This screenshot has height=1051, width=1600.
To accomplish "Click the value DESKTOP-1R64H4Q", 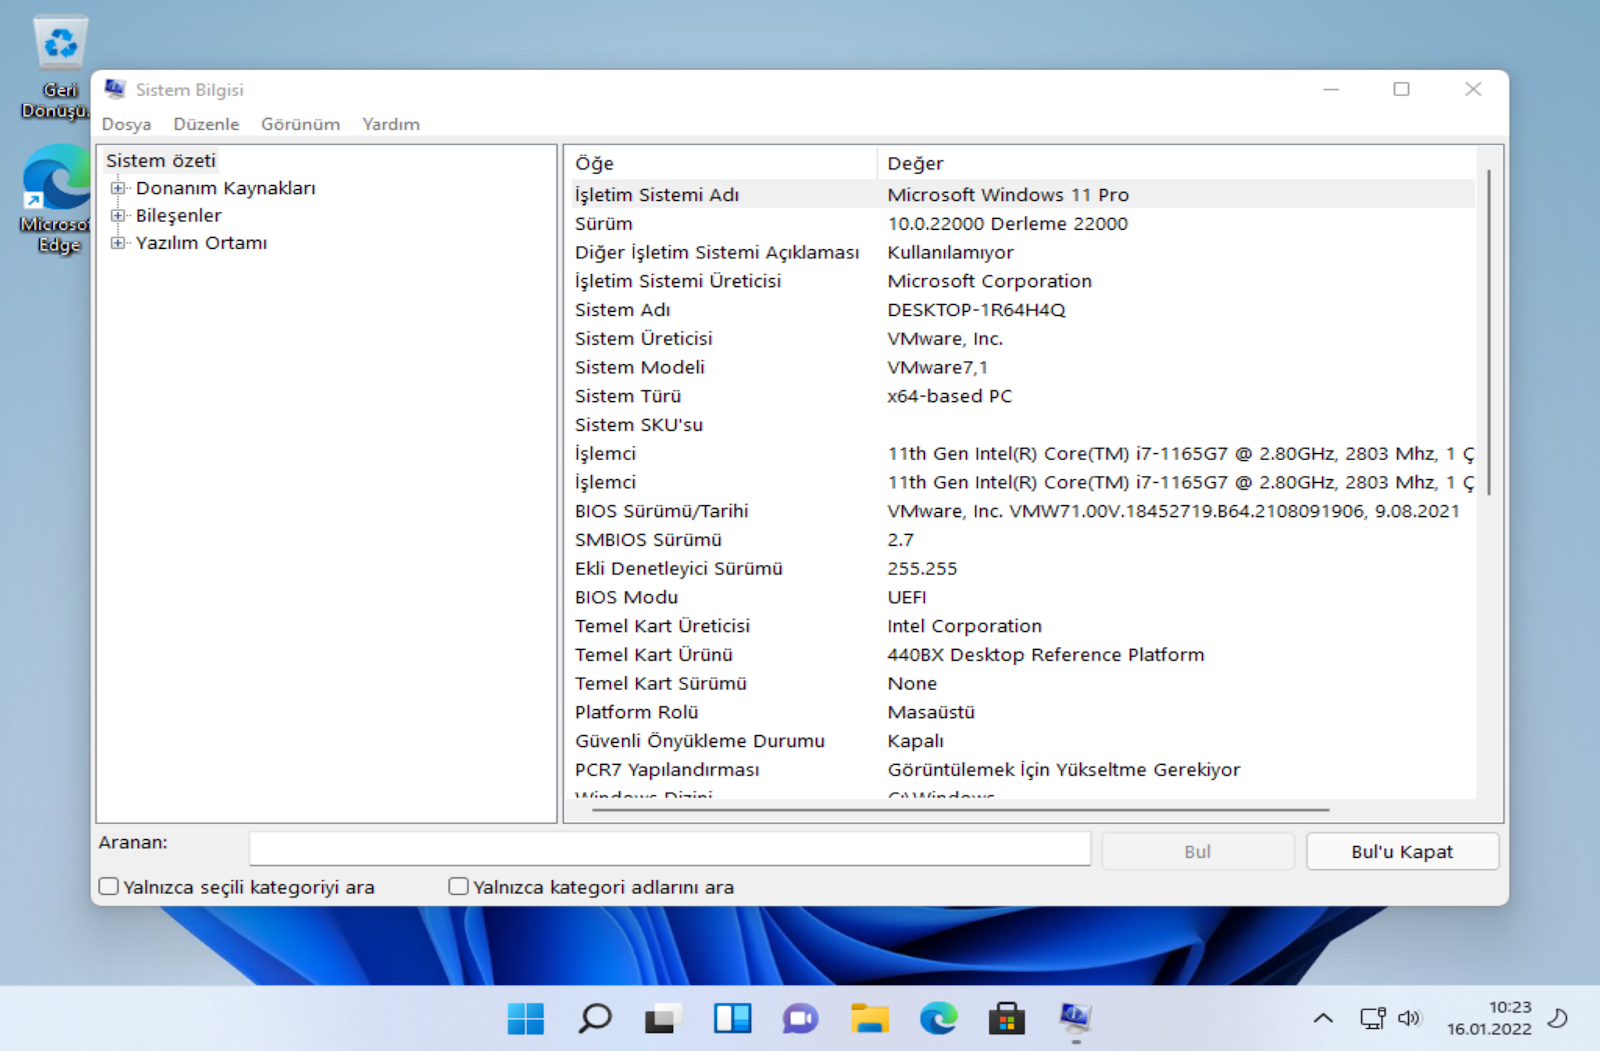I will point(976,309).
